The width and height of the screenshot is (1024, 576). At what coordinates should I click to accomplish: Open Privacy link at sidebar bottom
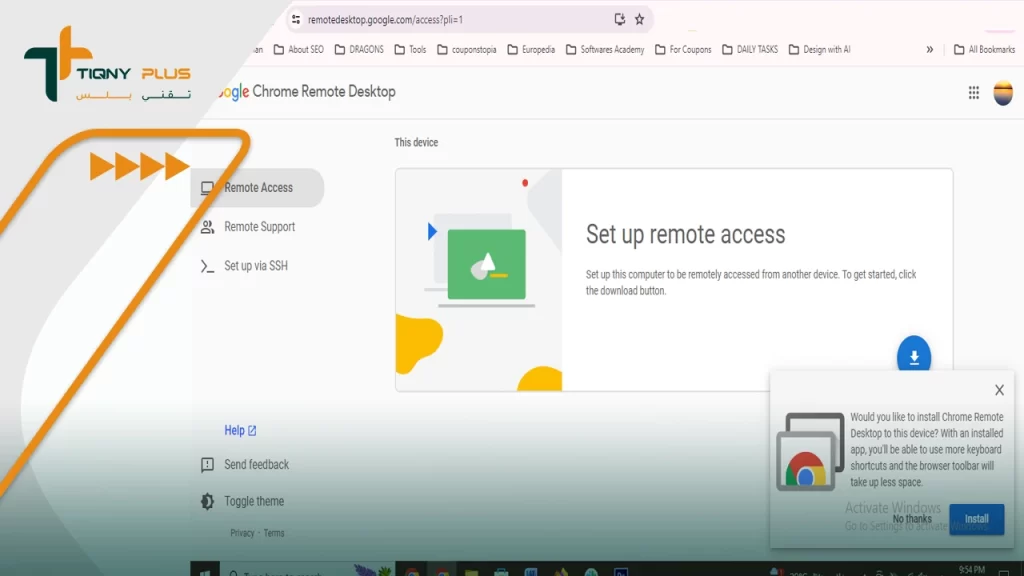(242, 533)
